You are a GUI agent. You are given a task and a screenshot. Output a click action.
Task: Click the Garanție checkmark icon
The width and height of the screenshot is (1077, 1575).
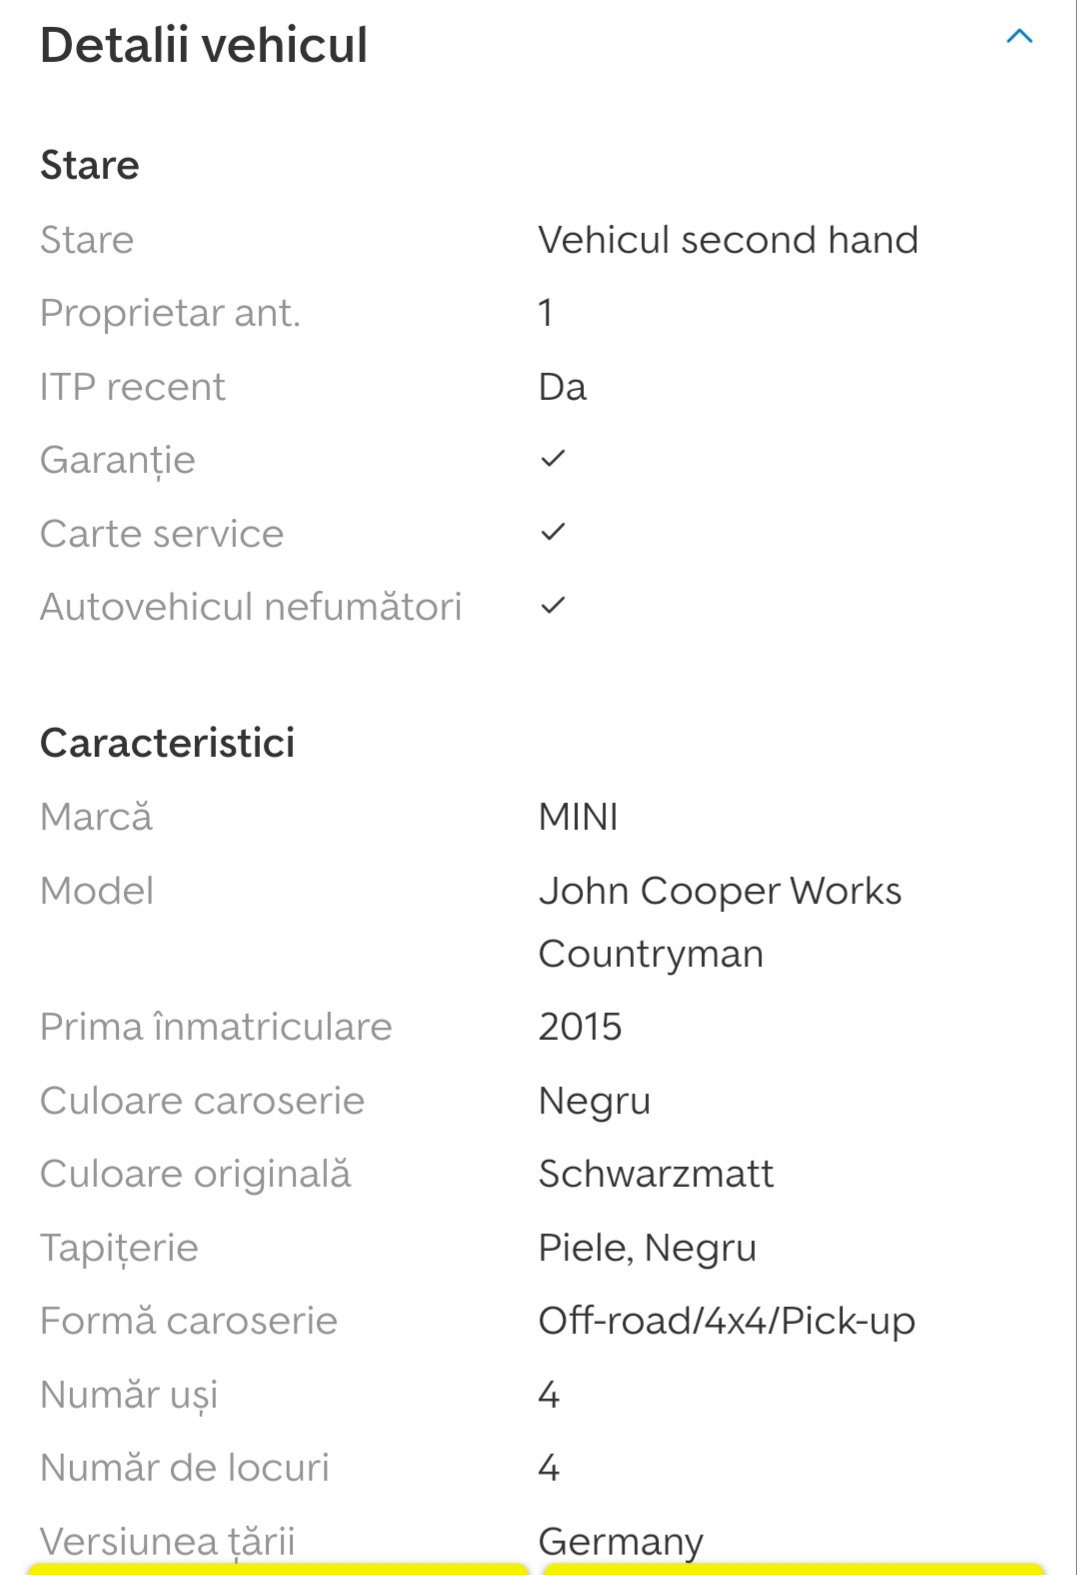pos(552,459)
